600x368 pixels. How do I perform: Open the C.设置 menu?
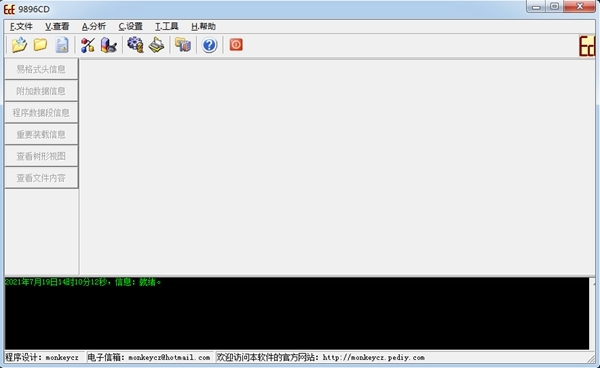click(x=130, y=26)
